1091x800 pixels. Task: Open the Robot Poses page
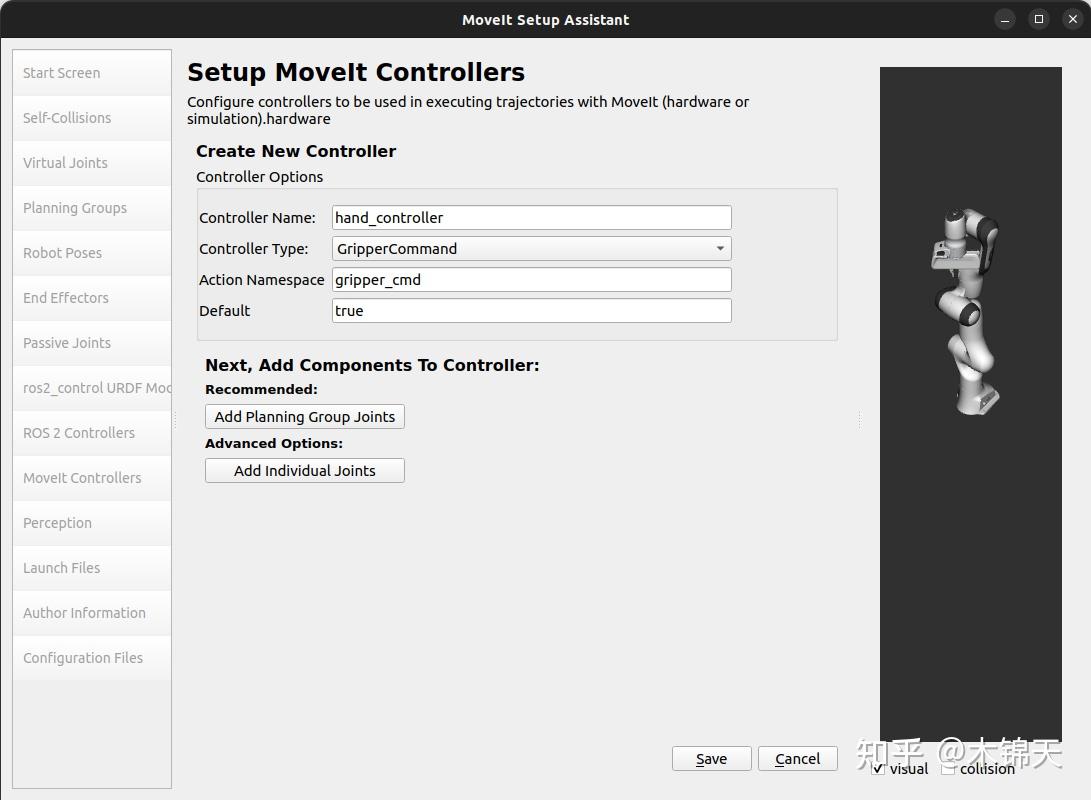click(91, 252)
